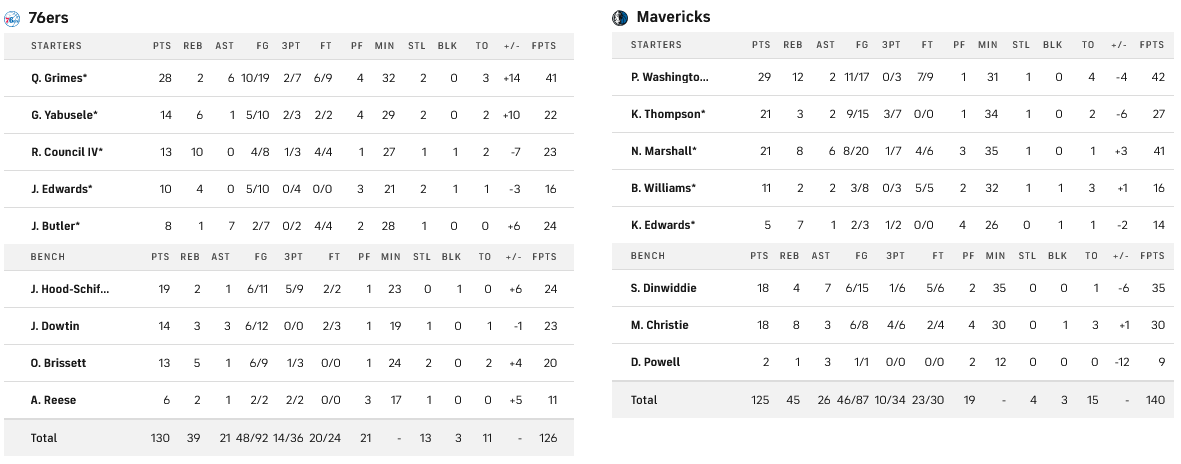The width and height of the screenshot is (1181, 464).
Task: Click the Mavericks team logo icon
Action: [620, 18]
